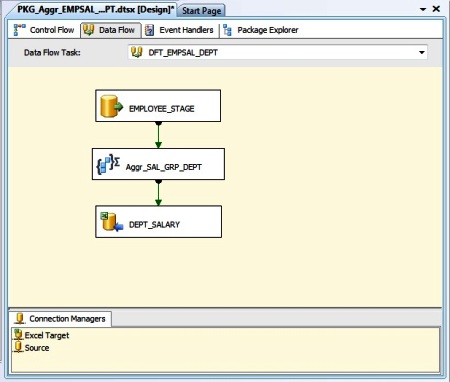Switch to the Control Flow tab
450x382 pixels.
pyautogui.click(x=44, y=30)
